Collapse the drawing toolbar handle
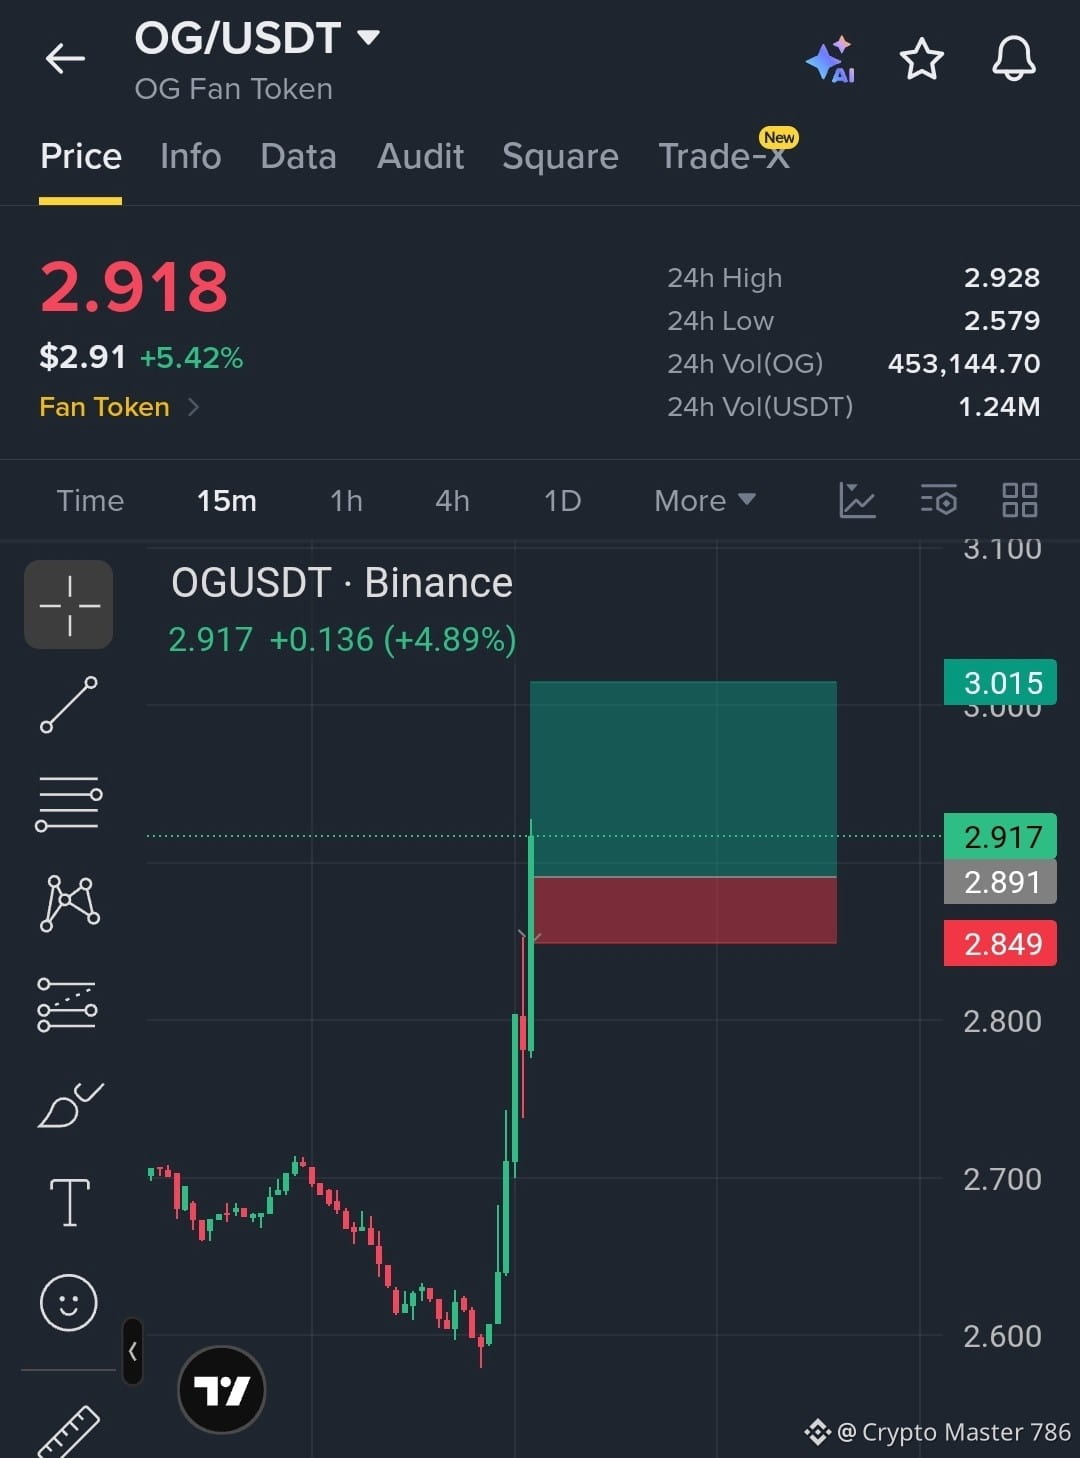 click(132, 1351)
